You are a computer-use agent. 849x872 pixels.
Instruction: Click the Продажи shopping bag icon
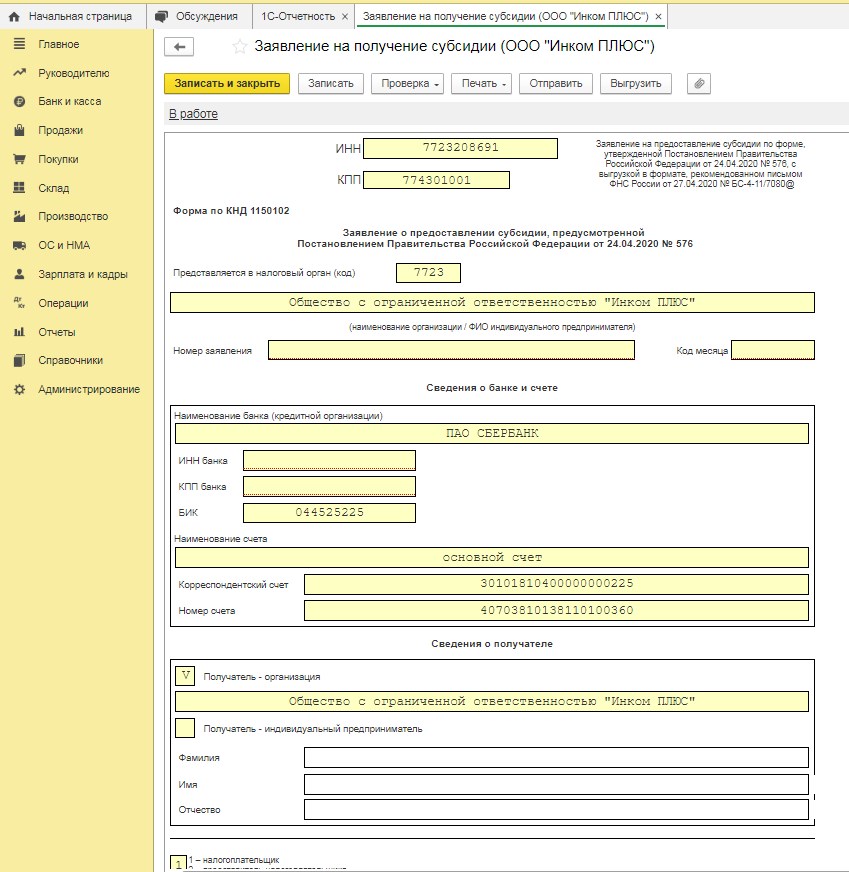coord(19,130)
